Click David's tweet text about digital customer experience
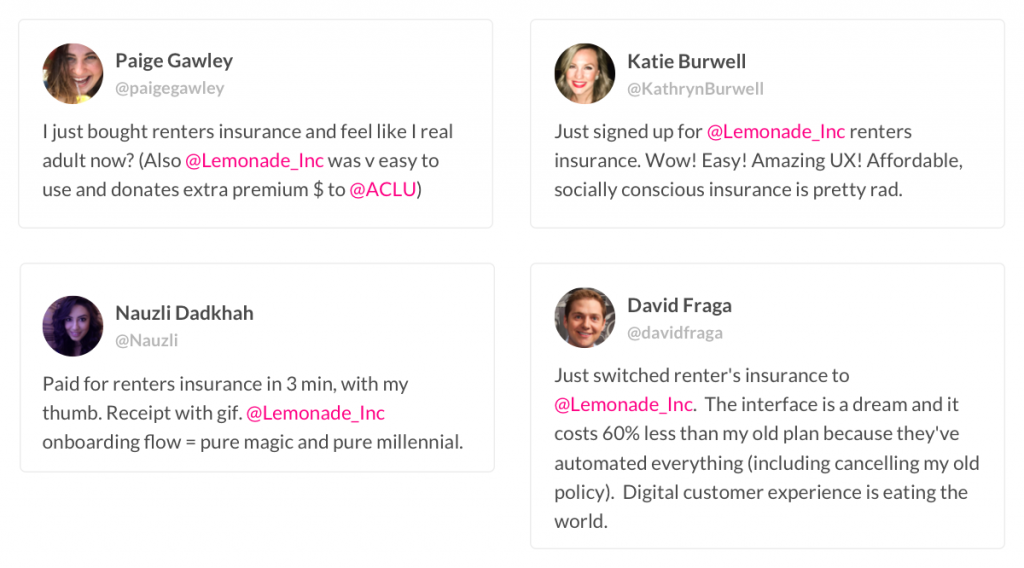This screenshot has width=1024, height=568. click(760, 492)
